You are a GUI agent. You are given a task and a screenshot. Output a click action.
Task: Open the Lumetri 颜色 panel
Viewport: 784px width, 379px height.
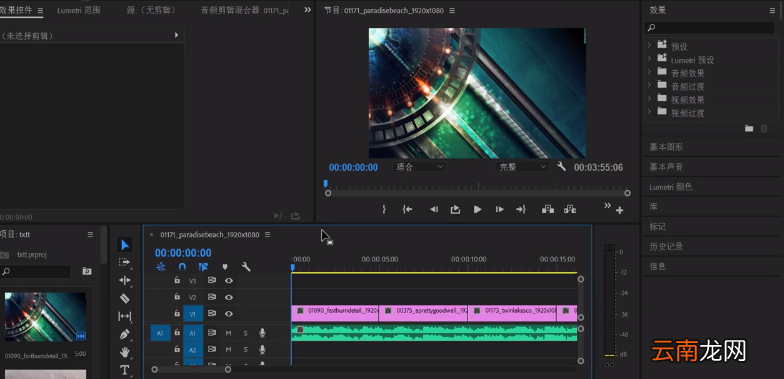[x=670, y=187]
